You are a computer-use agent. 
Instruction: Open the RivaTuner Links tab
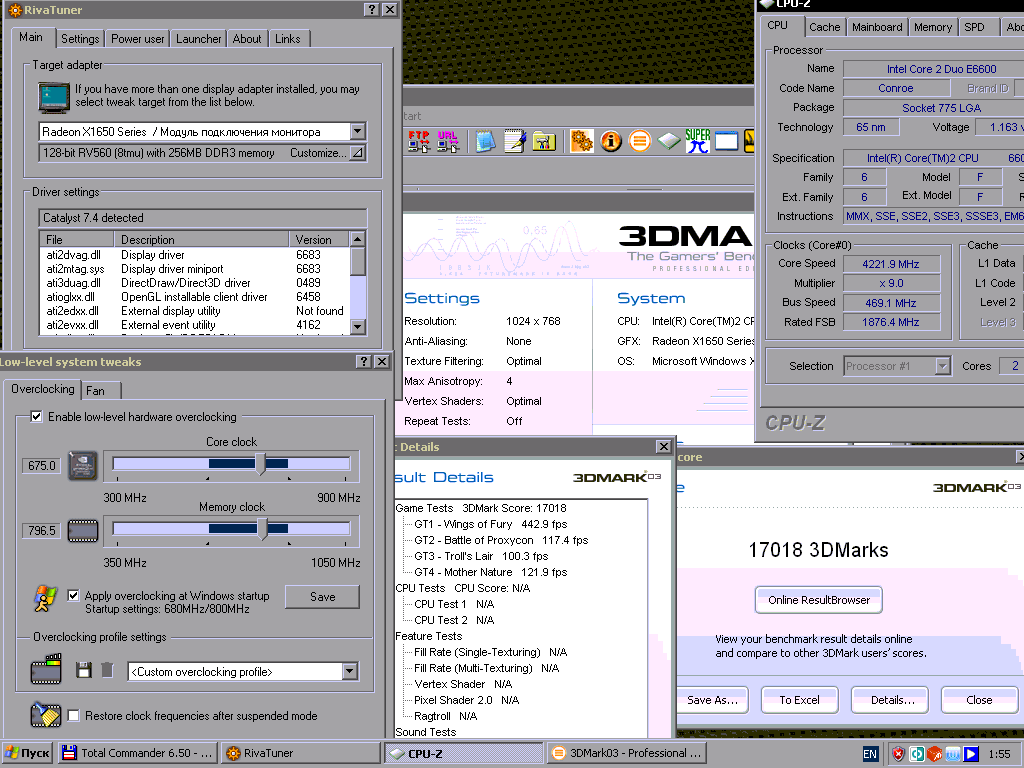[x=288, y=39]
